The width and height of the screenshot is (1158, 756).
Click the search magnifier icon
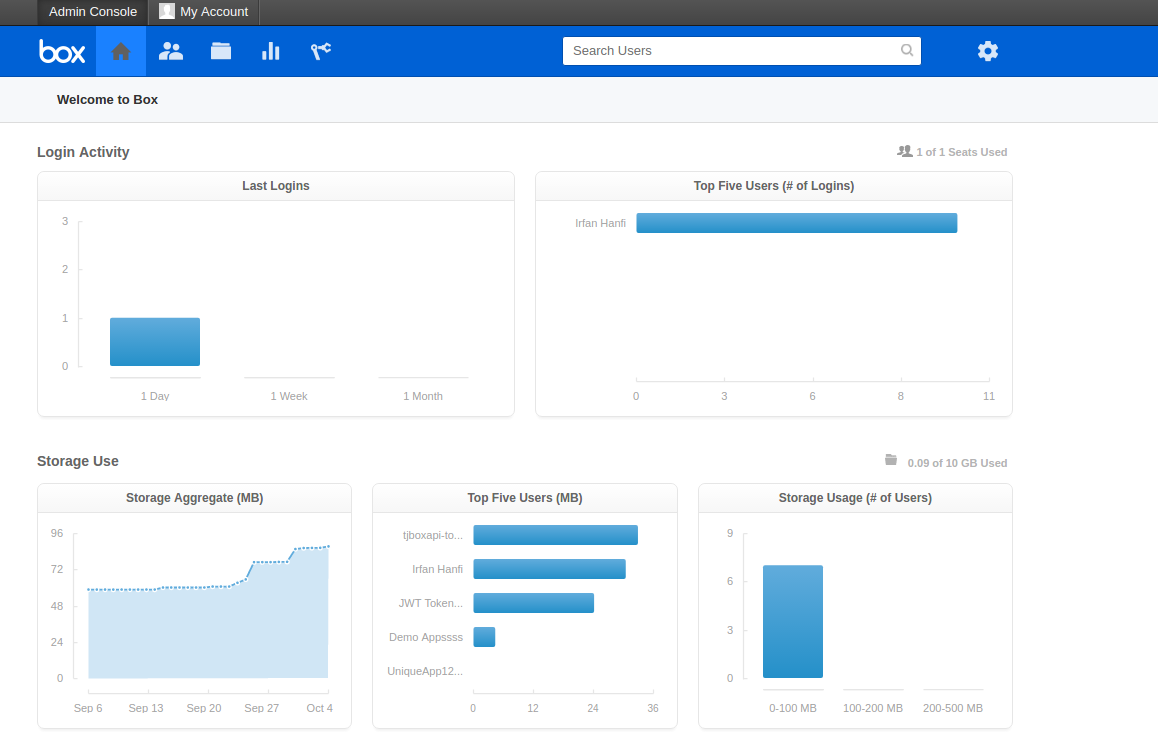pyautogui.click(x=906, y=50)
